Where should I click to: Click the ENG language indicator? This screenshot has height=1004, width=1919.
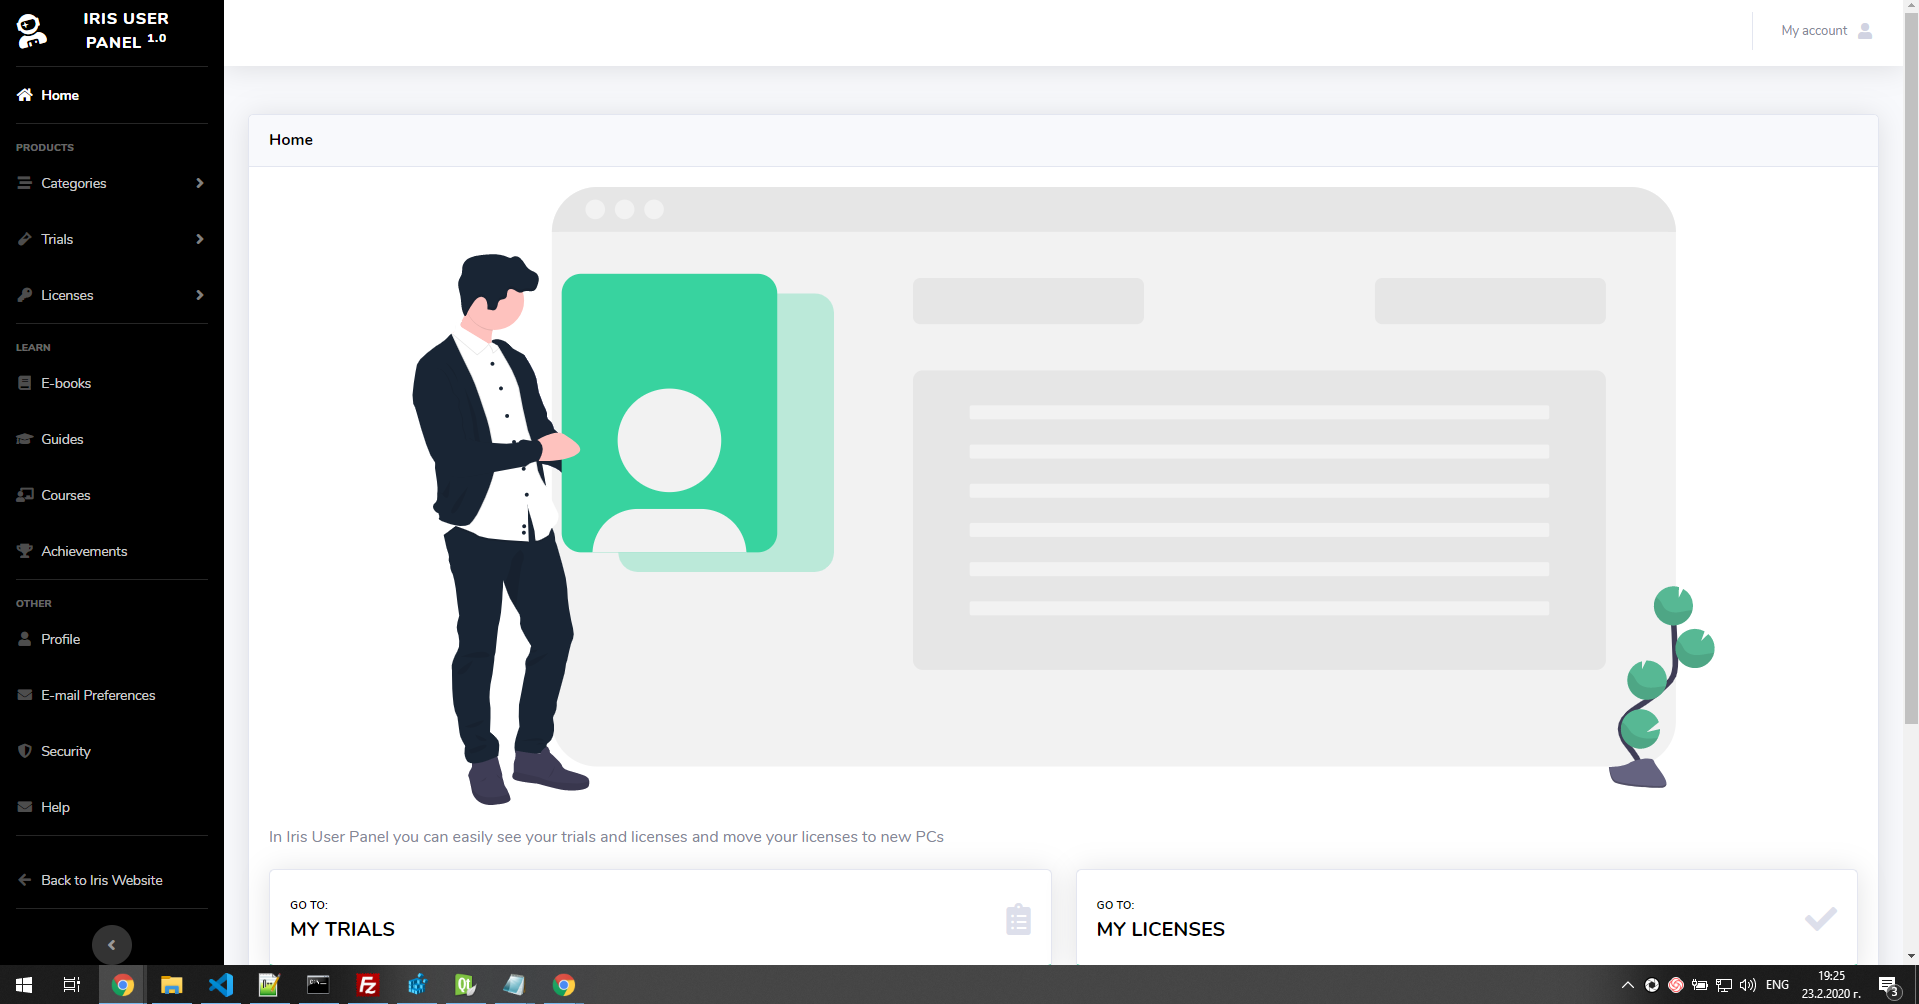coord(1777,985)
